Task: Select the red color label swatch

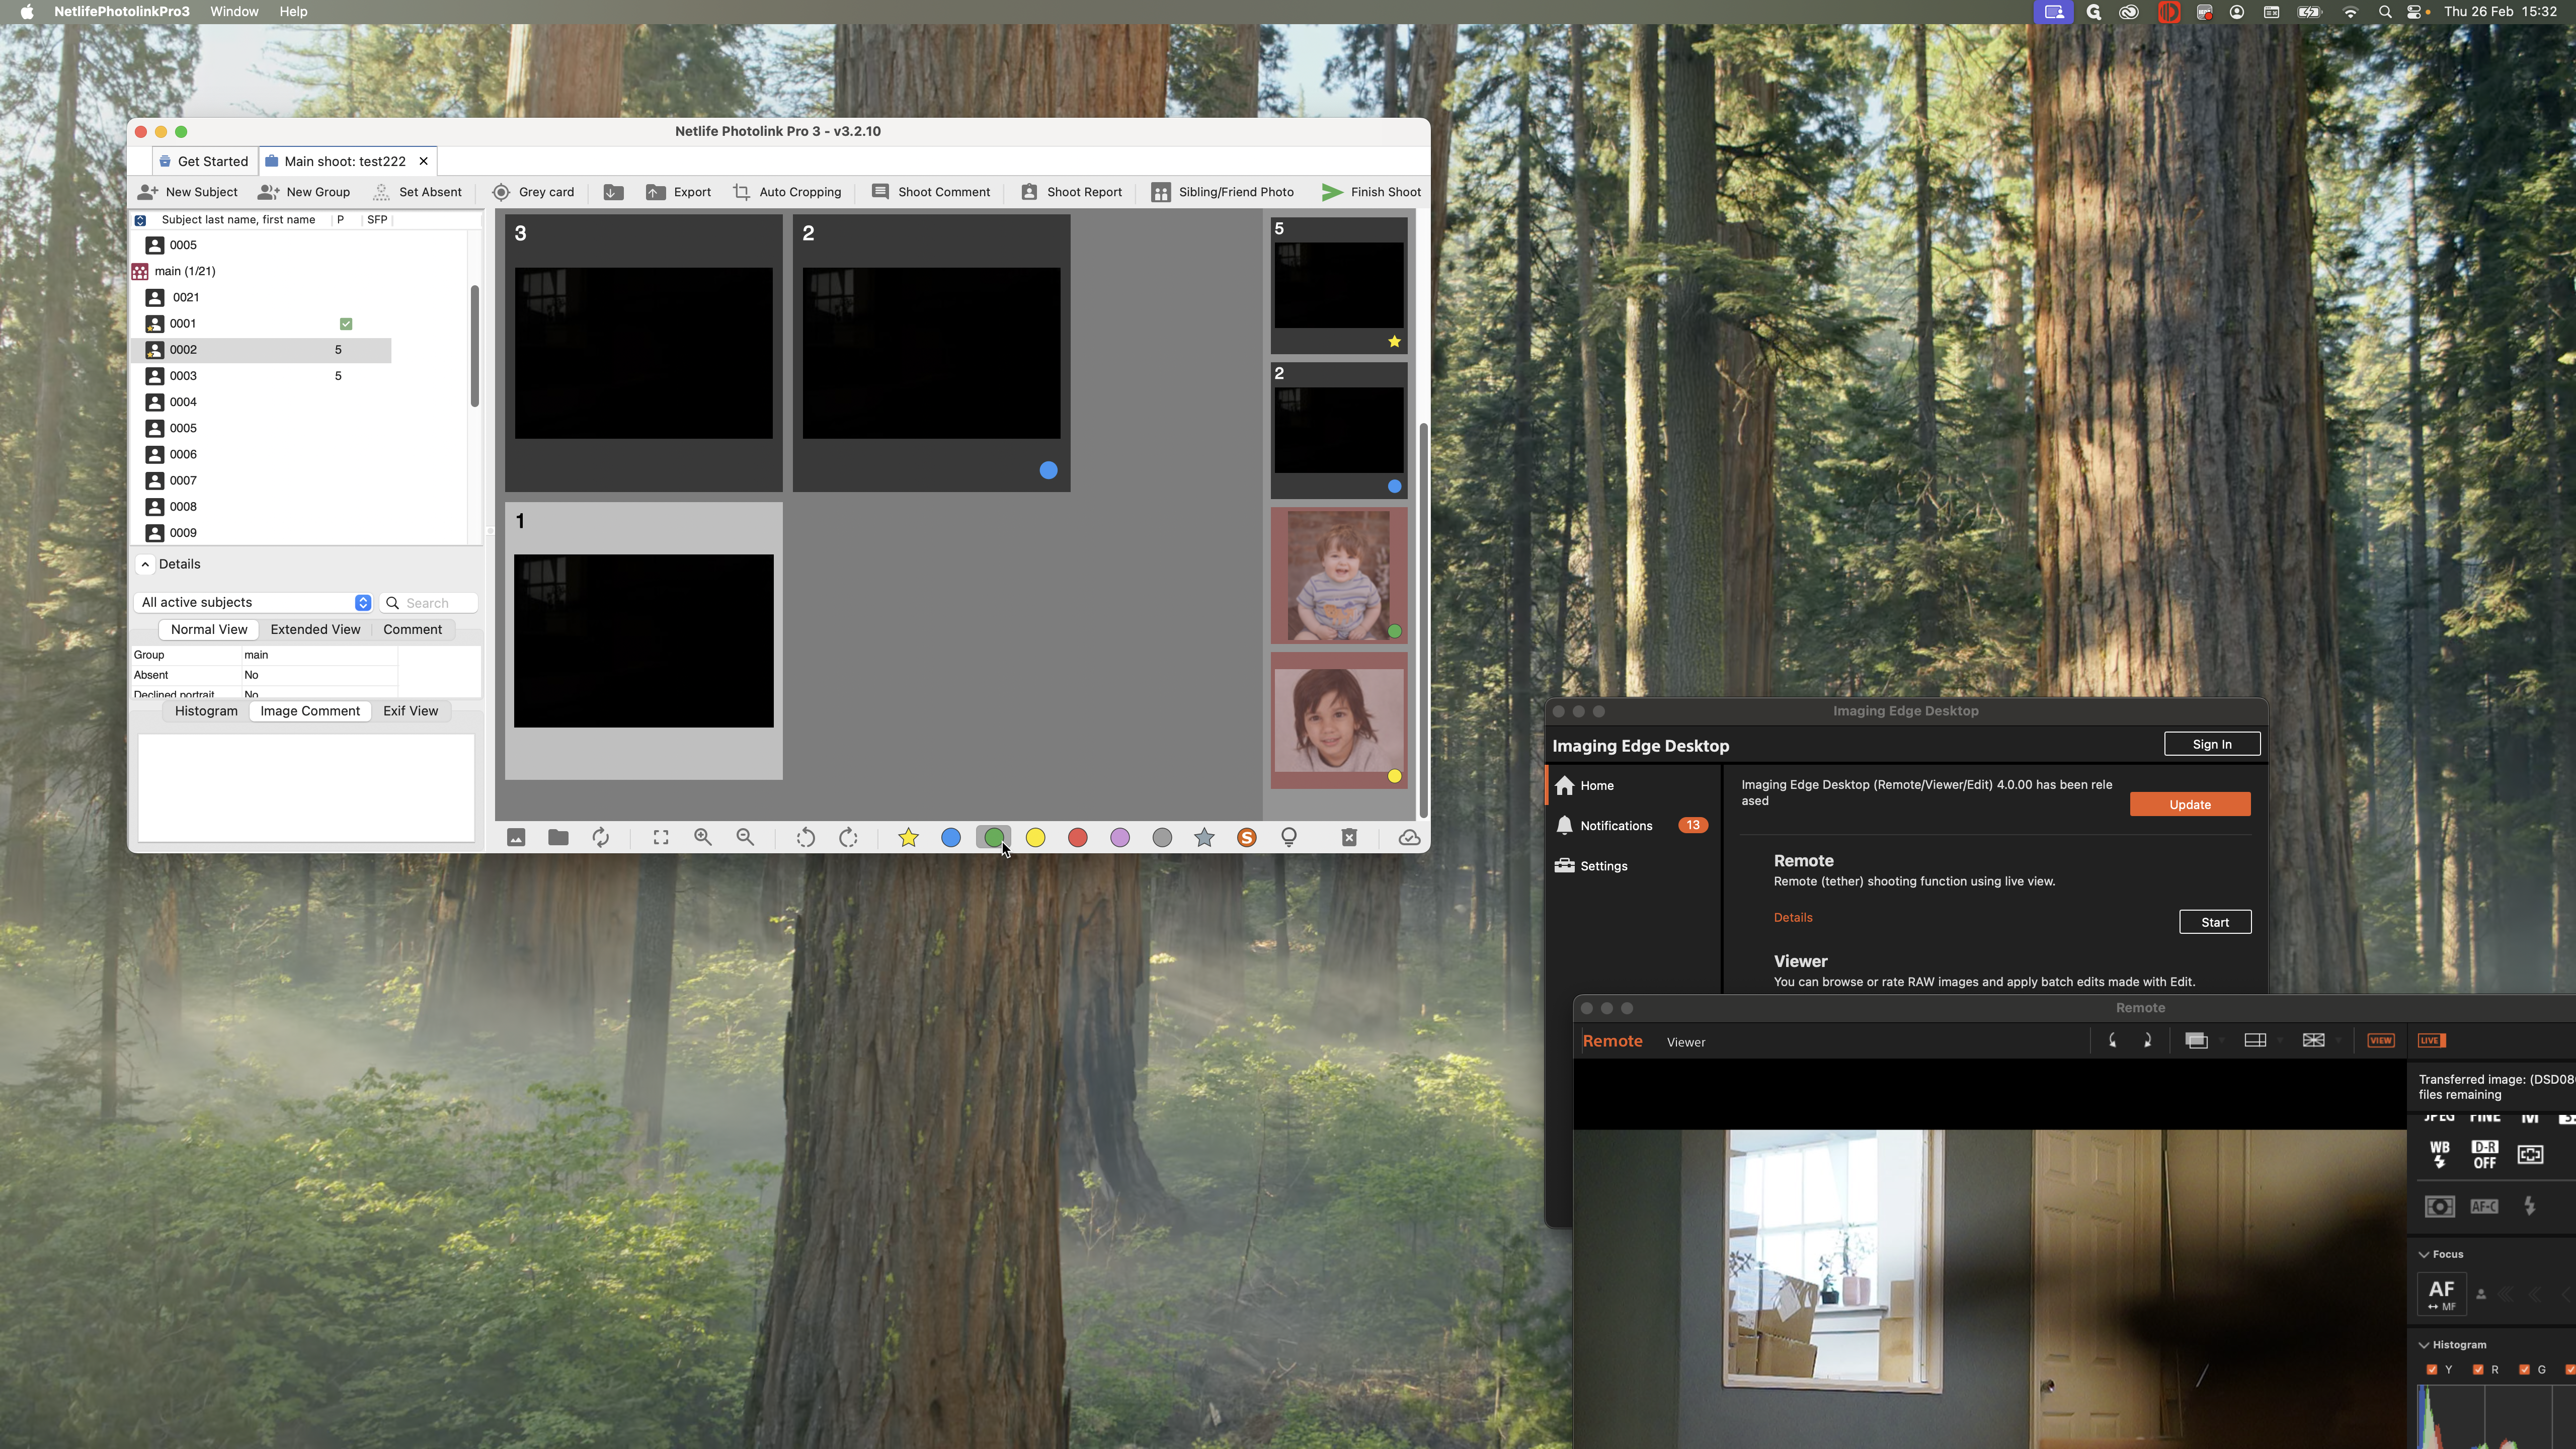Action: click(1077, 838)
